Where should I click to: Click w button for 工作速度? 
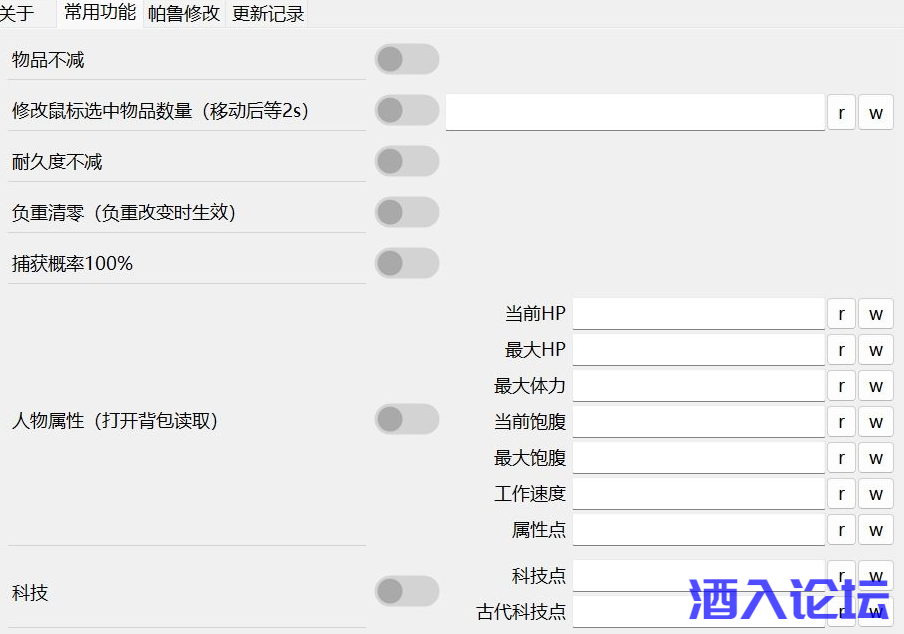[x=875, y=494]
